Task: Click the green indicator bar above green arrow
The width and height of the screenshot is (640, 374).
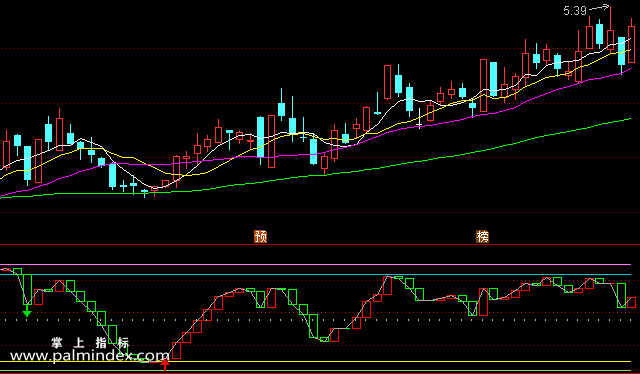Action: tap(27, 289)
